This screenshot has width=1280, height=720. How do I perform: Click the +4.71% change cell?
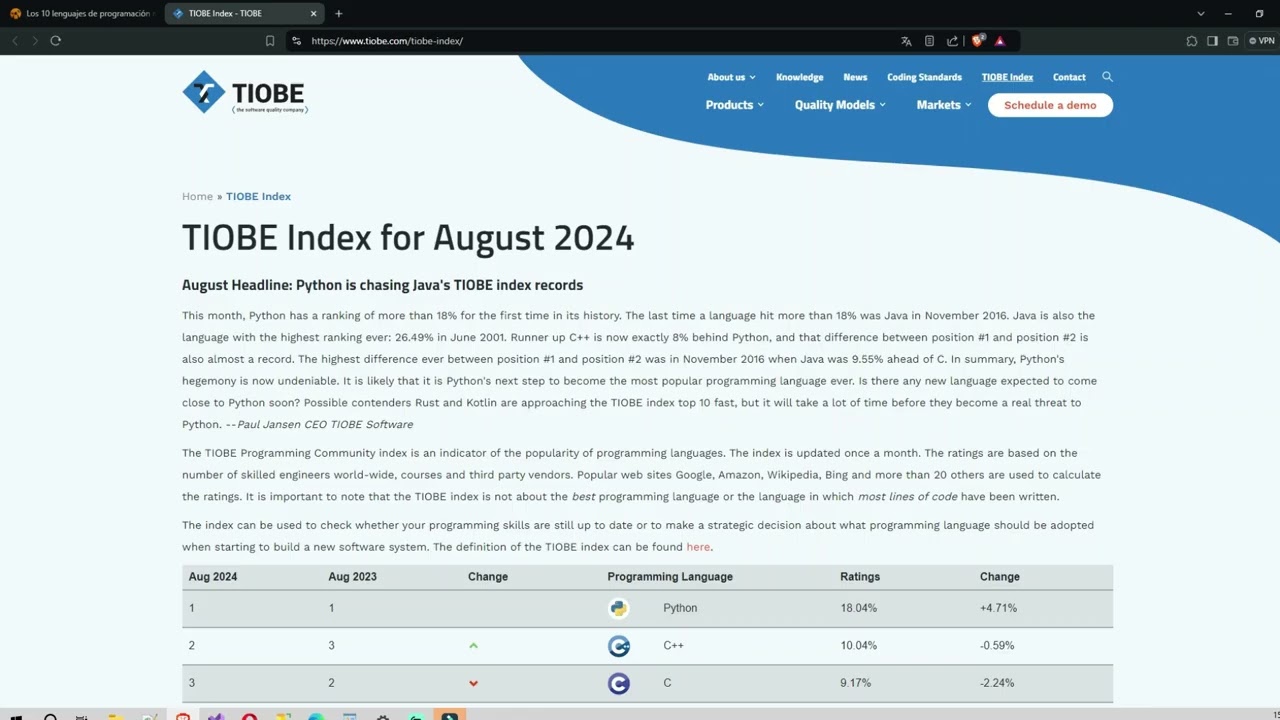998,608
